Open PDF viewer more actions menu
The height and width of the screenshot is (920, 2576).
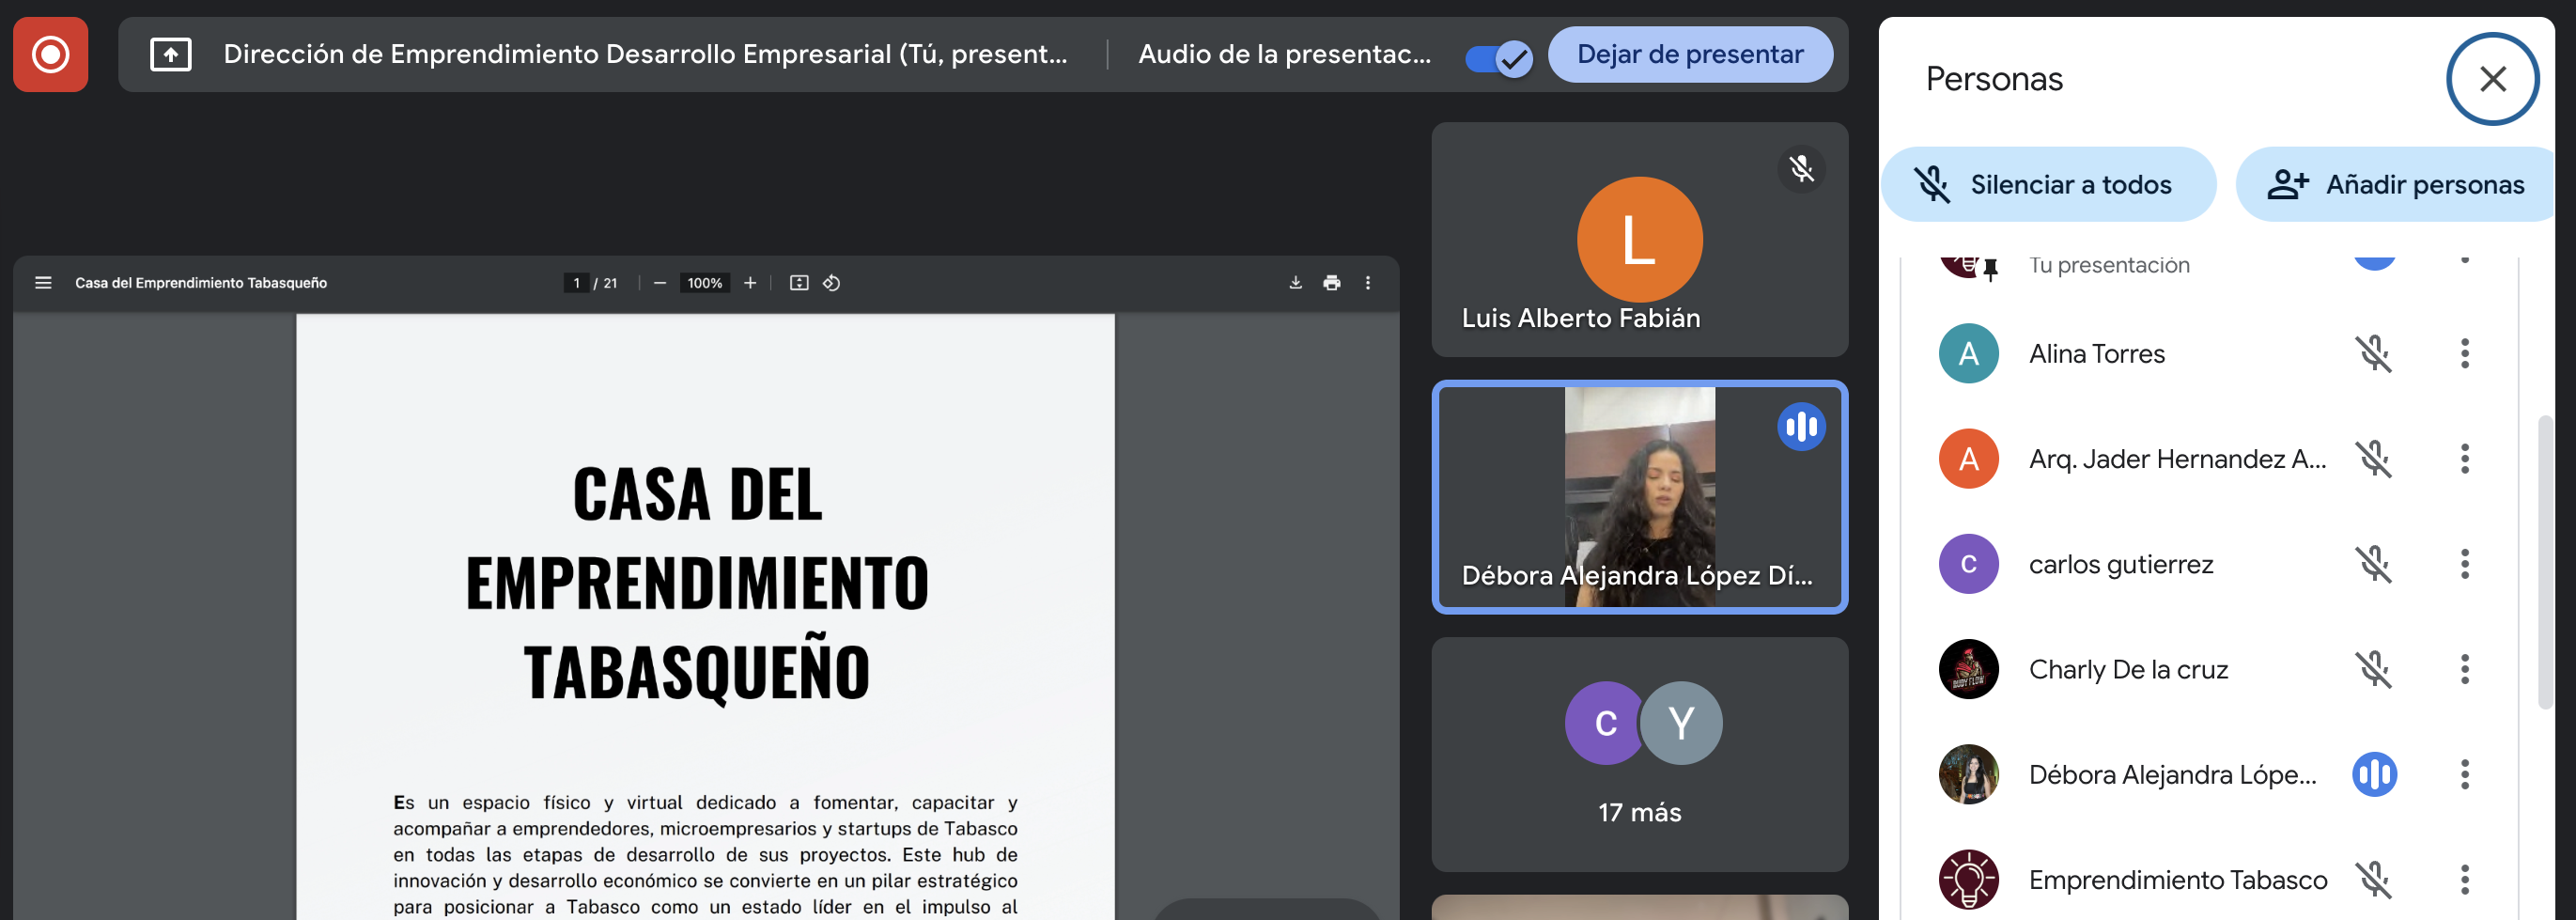pos(1367,283)
